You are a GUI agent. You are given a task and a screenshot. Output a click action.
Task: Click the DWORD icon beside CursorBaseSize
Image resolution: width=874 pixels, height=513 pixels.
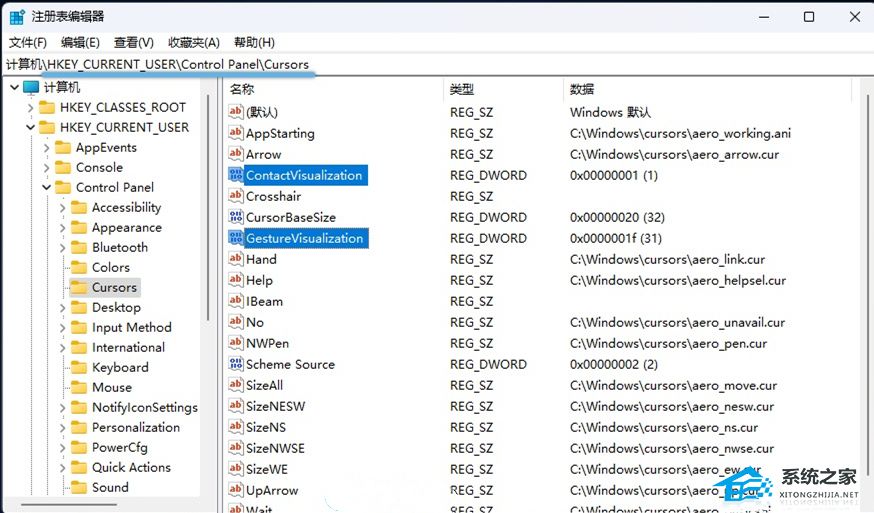pos(236,217)
